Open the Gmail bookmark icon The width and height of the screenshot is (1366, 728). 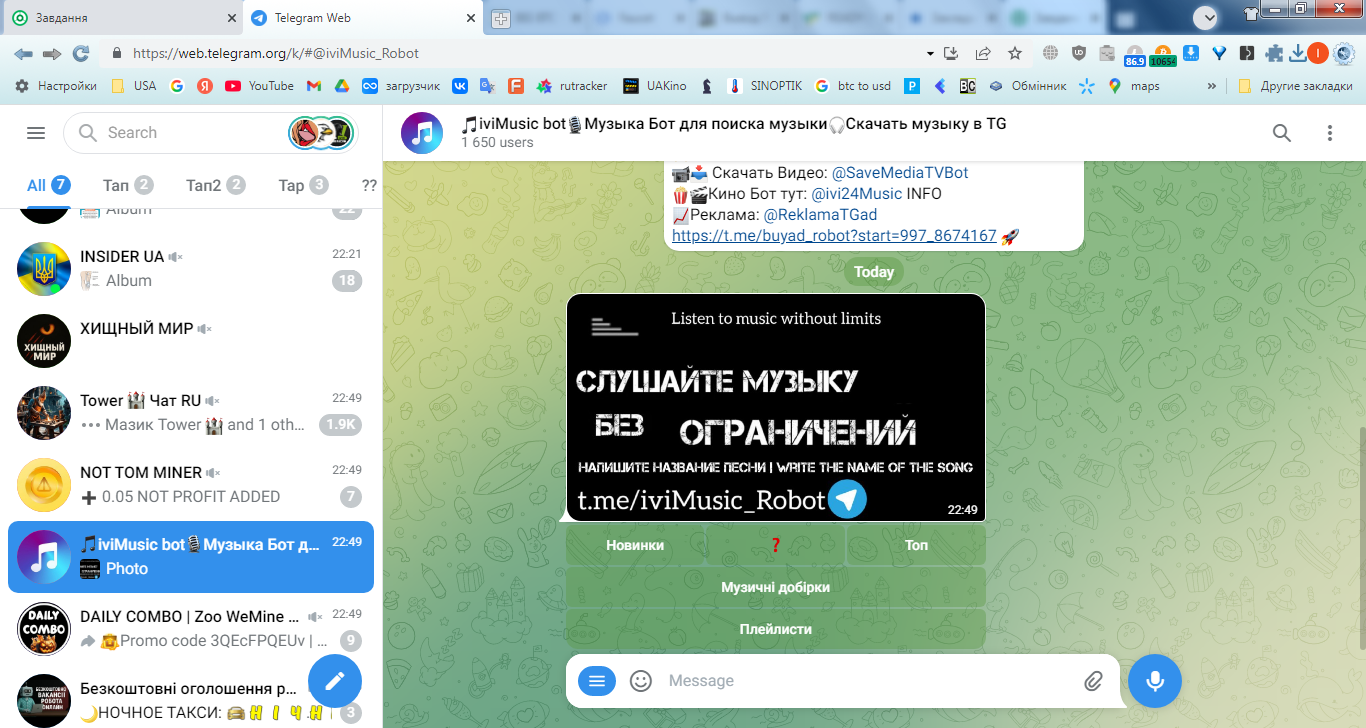tap(313, 86)
